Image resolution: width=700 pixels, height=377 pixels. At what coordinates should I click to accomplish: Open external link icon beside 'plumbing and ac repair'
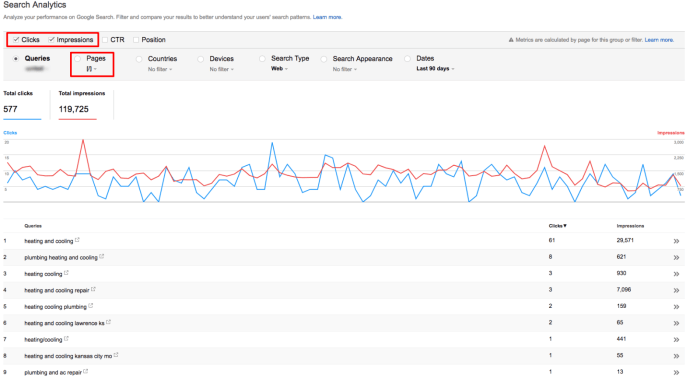point(86,372)
